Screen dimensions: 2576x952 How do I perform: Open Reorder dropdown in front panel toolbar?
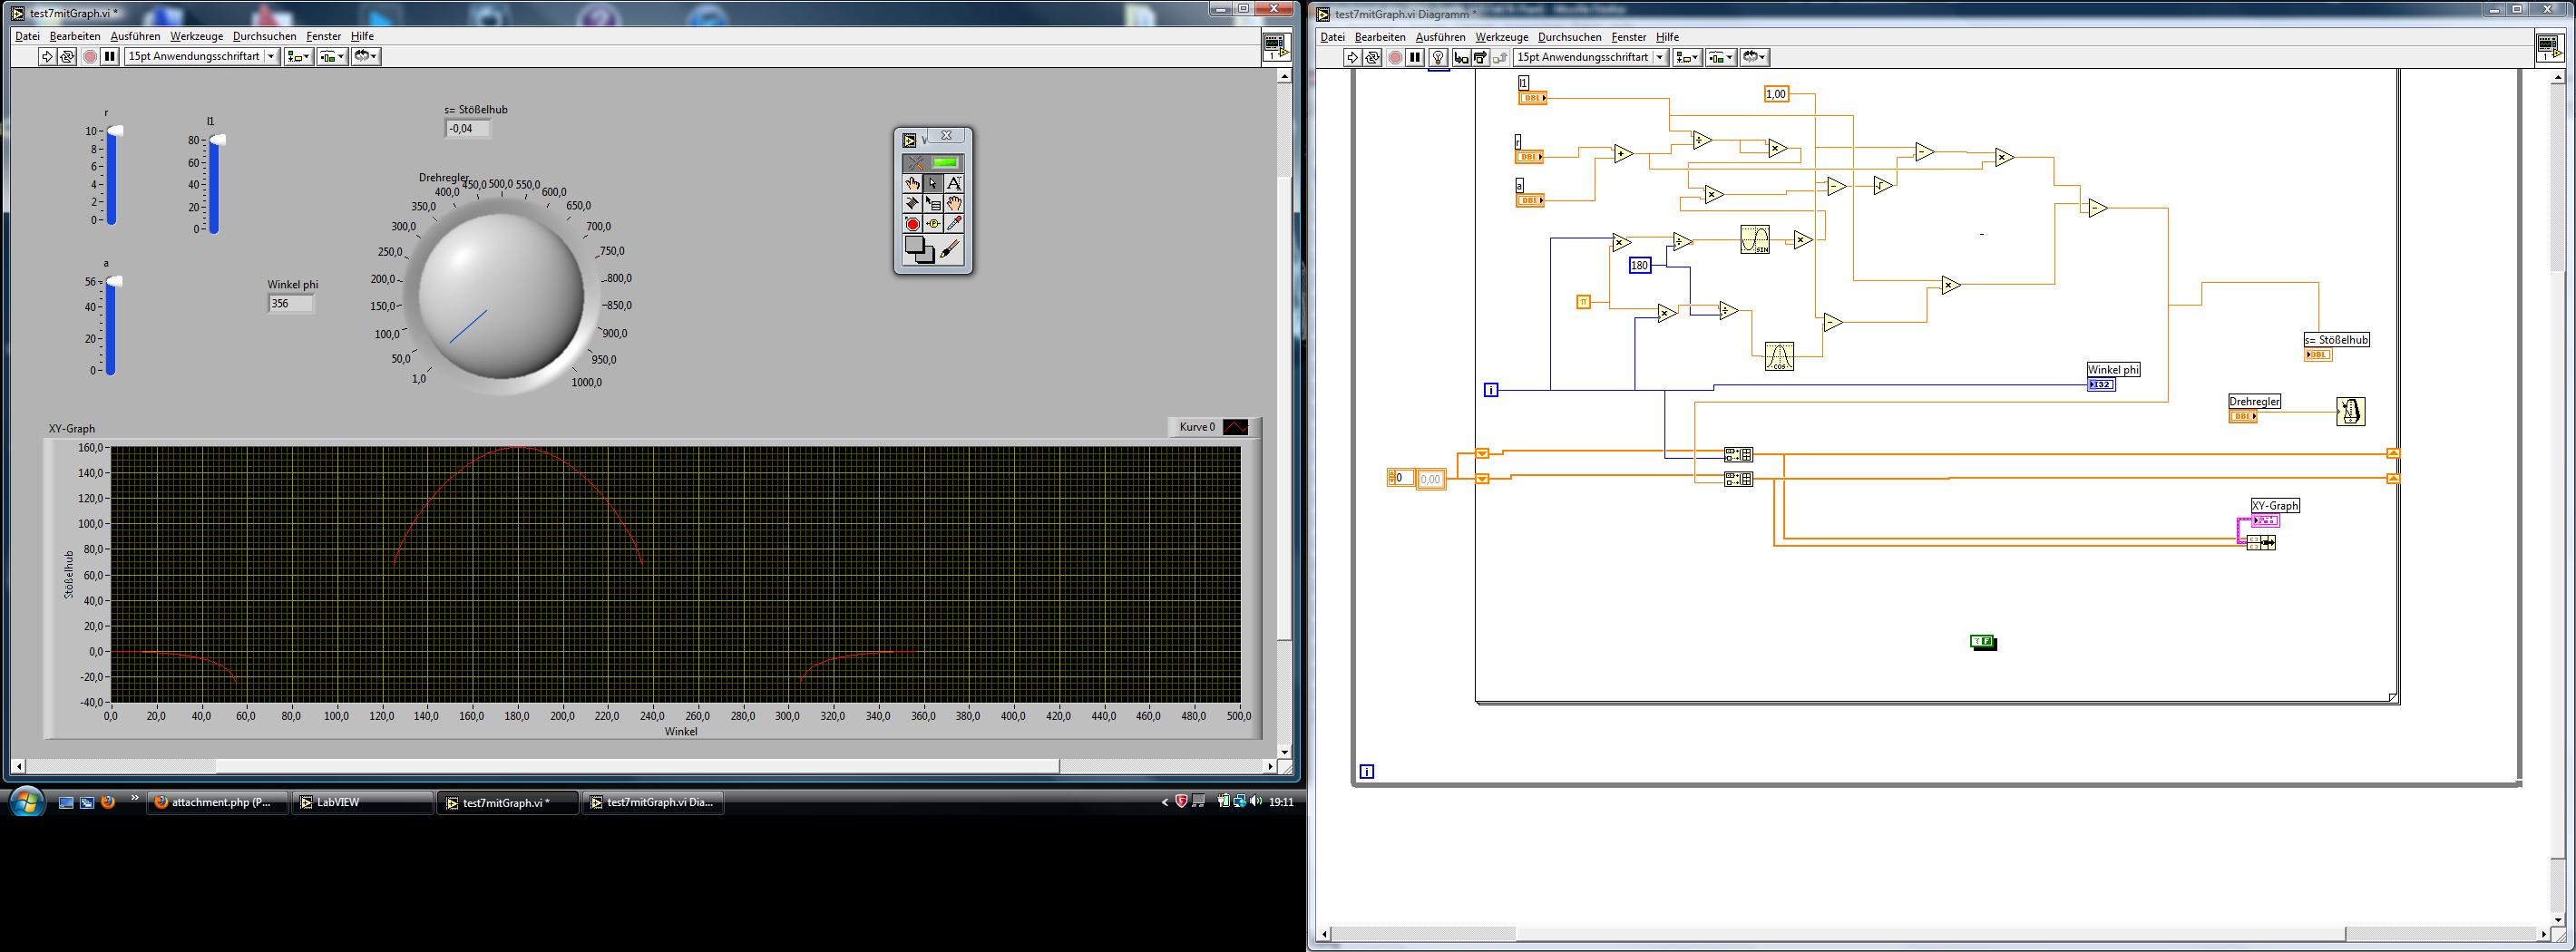tap(366, 57)
